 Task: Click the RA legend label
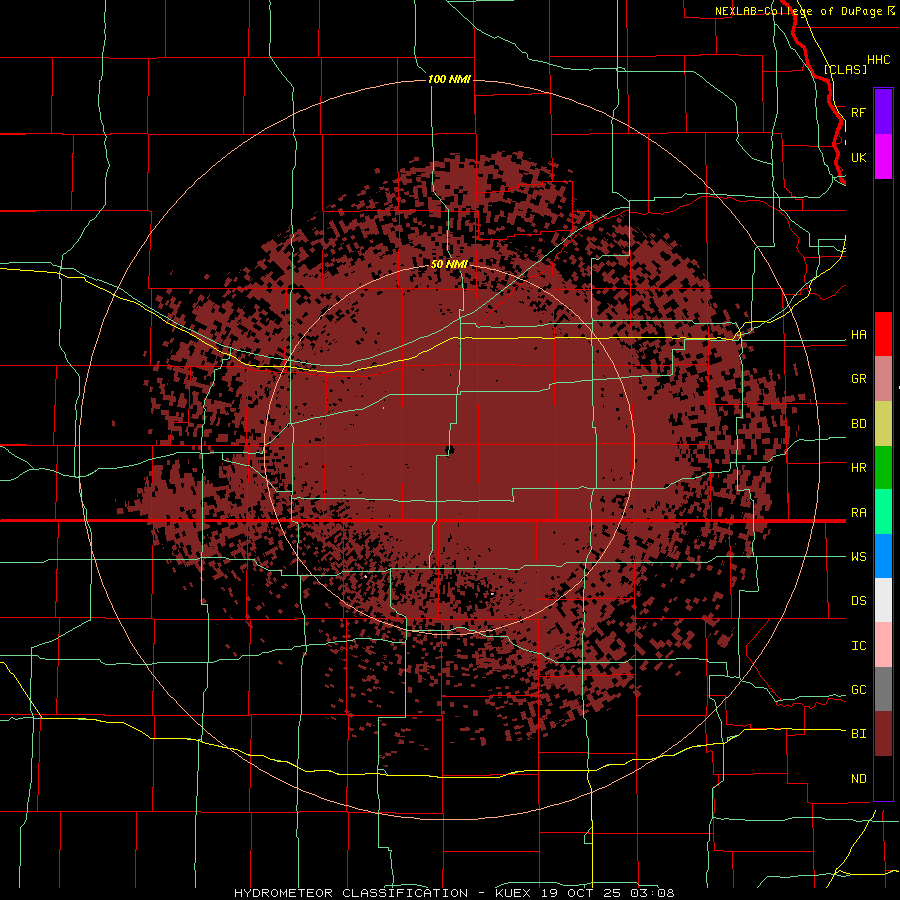click(x=858, y=513)
